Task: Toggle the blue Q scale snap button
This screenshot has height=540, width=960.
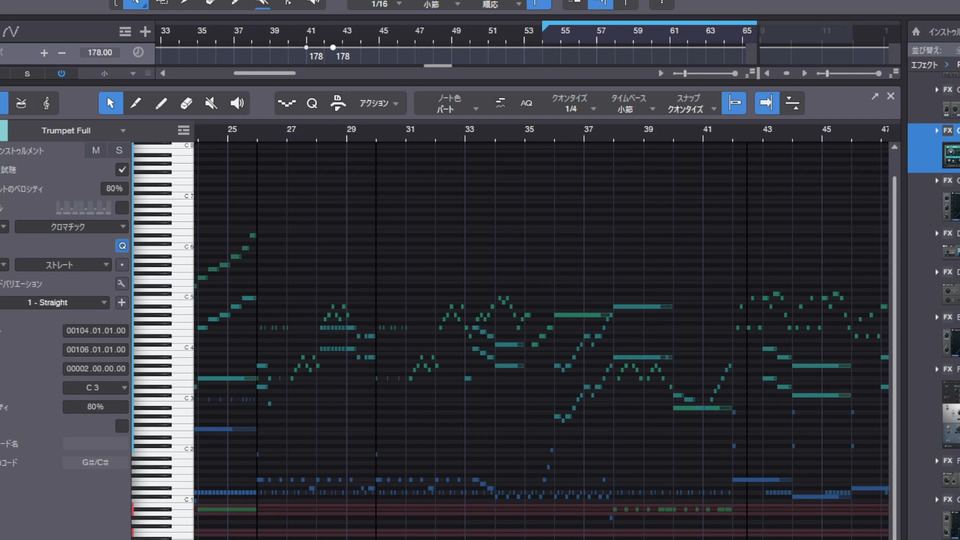Action: click(122, 246)
